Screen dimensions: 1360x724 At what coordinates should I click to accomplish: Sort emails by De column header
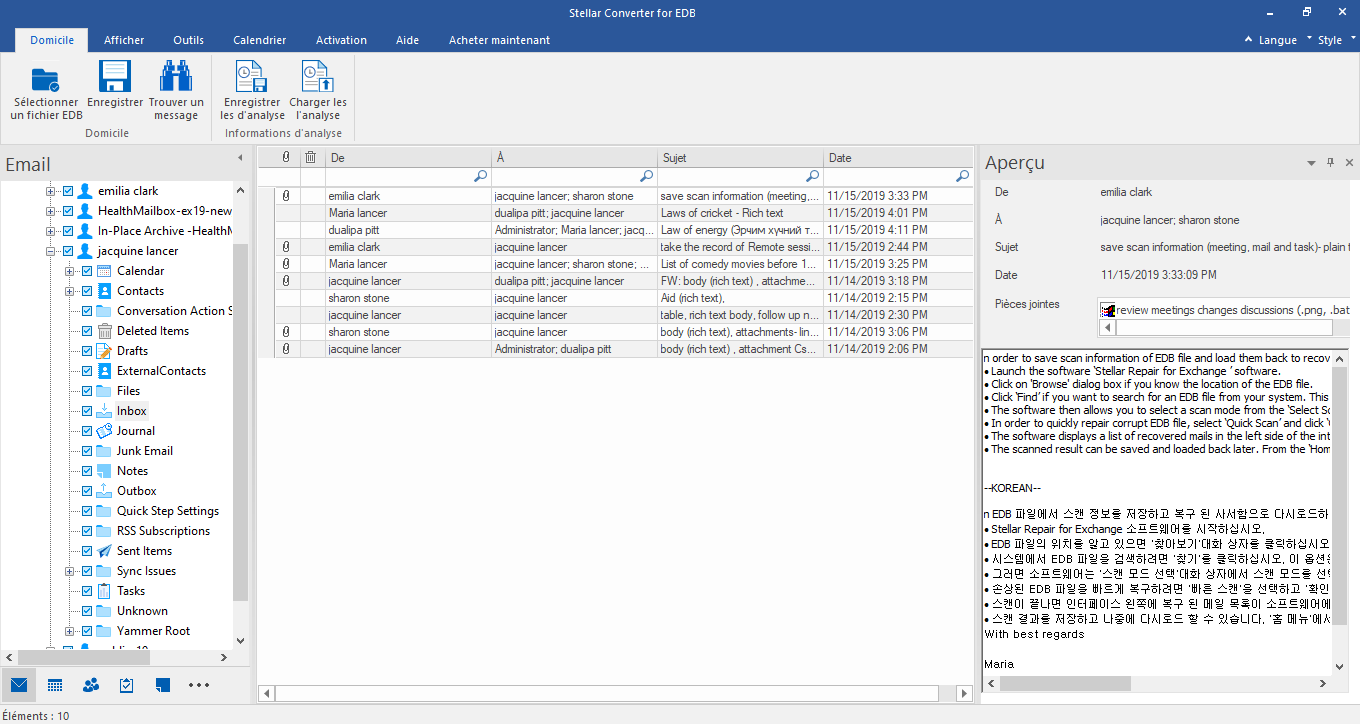[408, 158]
